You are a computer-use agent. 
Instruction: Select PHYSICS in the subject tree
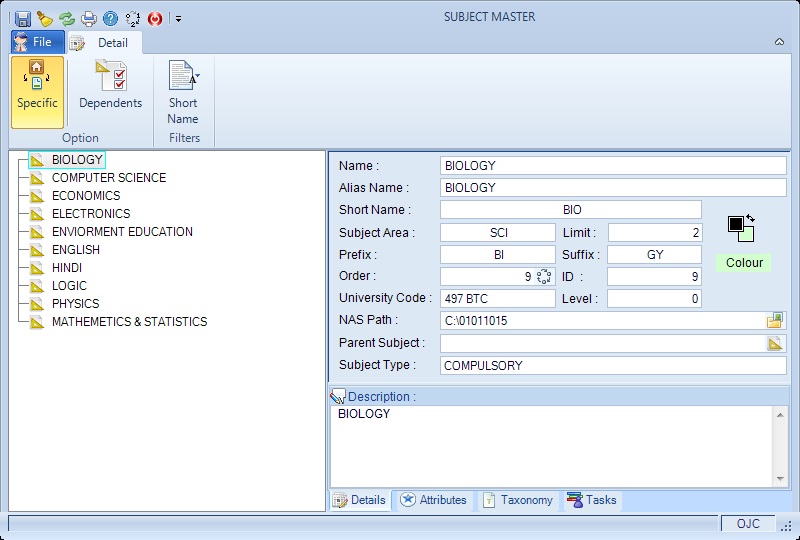pos(76,304)
